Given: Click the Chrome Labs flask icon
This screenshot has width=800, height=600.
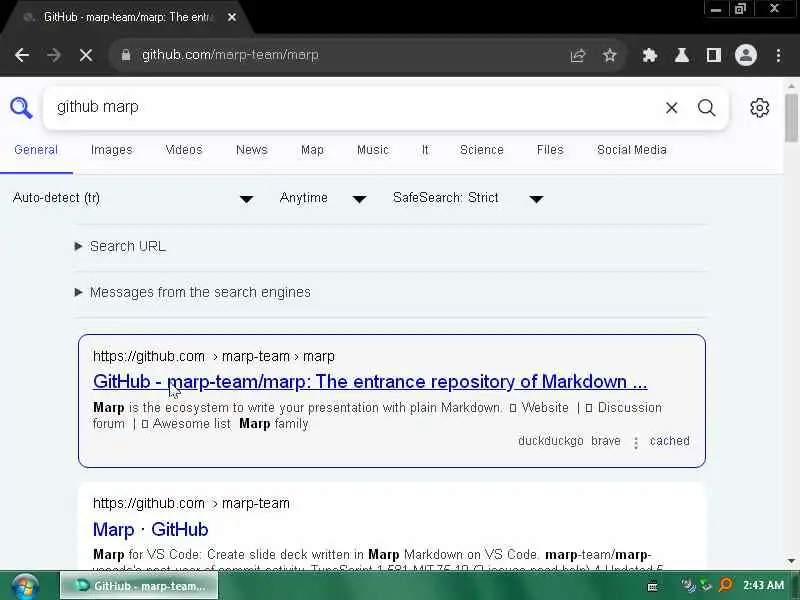Looking at the screenshot, I should click(x=682, y=55).
